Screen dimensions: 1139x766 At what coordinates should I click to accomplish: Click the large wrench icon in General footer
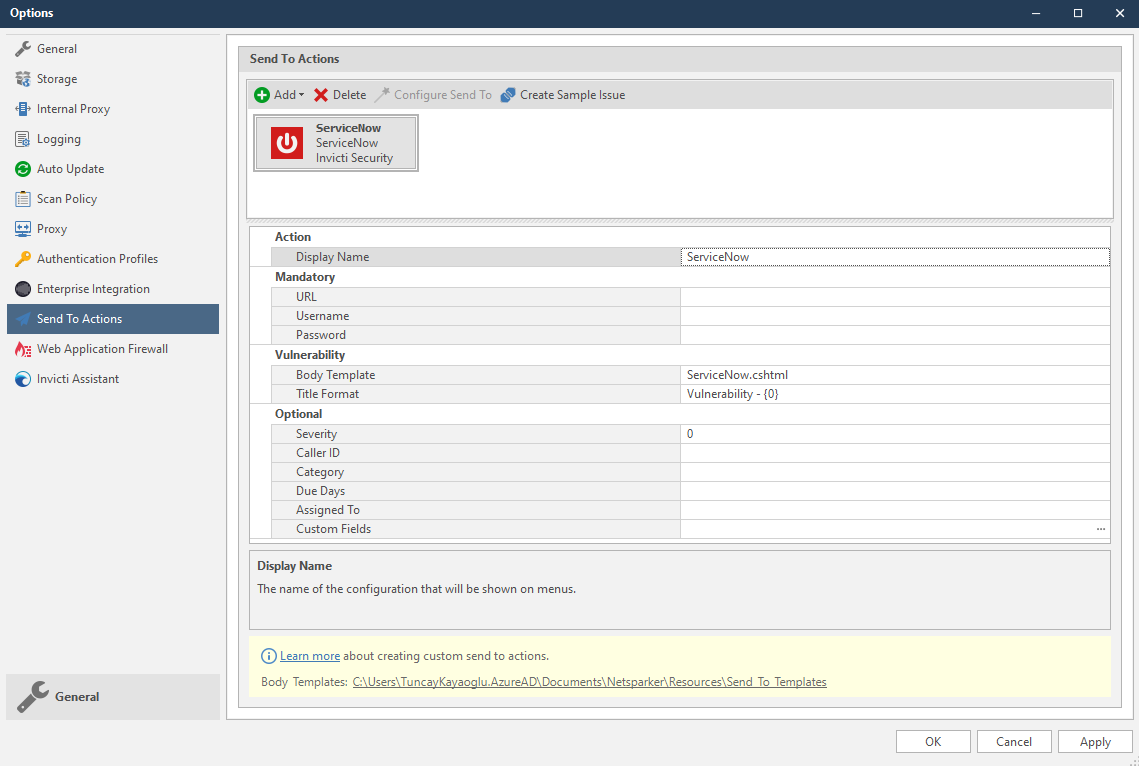click(33, 697)
